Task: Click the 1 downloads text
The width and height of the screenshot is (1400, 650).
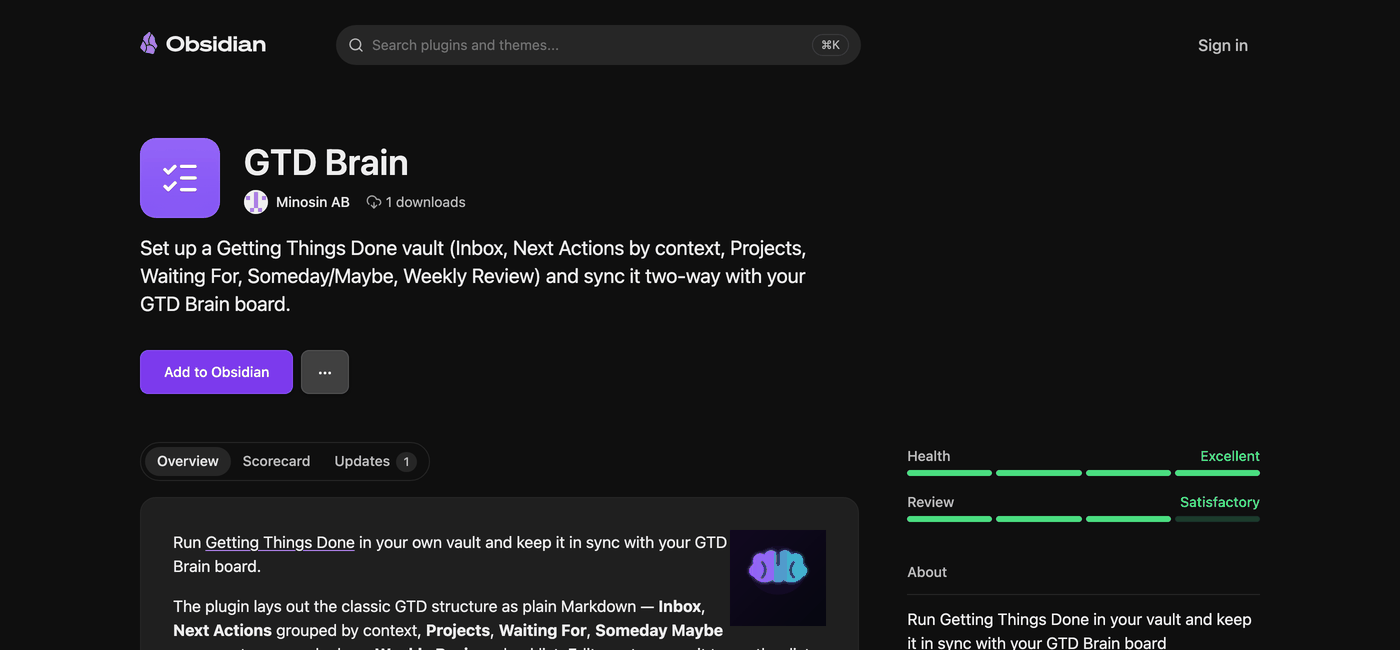Action: 426,202
